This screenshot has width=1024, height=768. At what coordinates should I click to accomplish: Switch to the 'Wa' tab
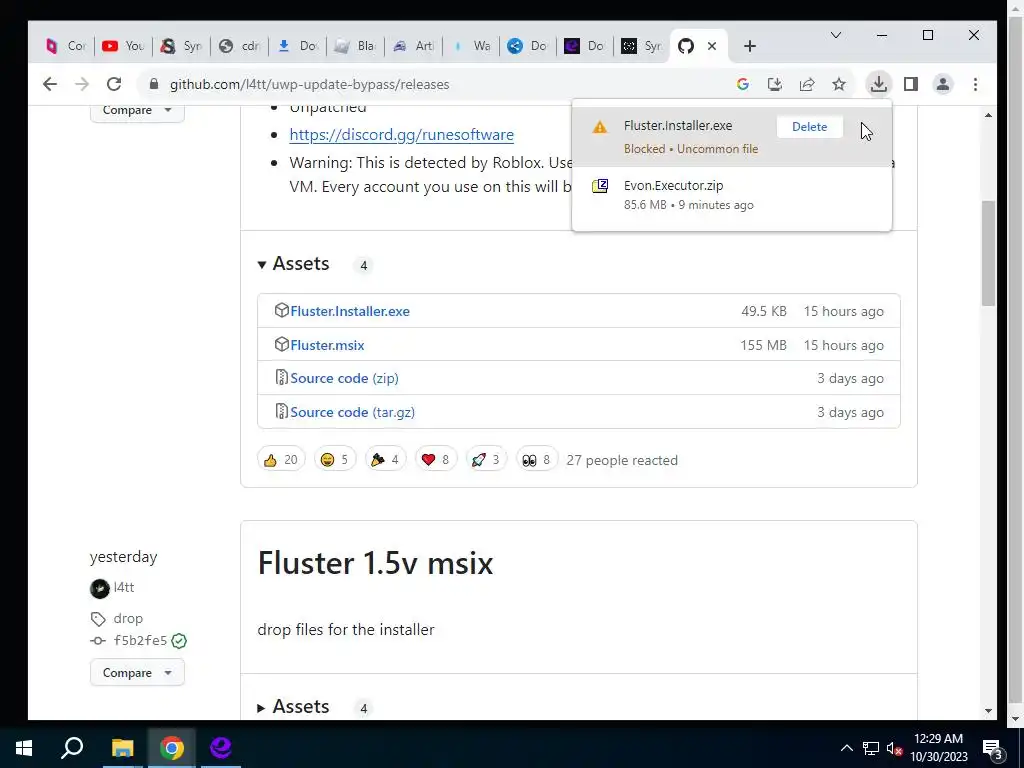pos(472,46)
